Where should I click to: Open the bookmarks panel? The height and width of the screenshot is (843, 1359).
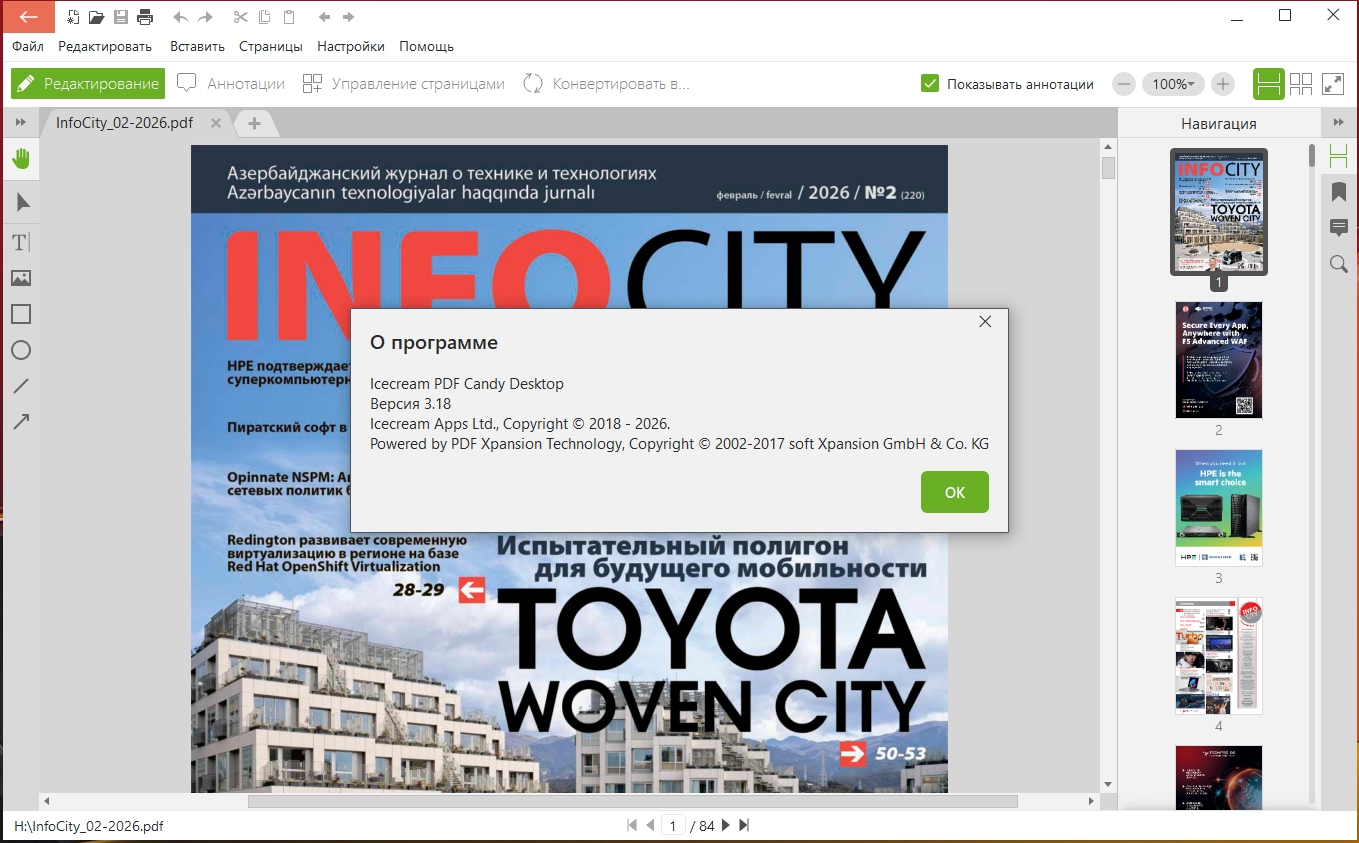coord(1339,192)
